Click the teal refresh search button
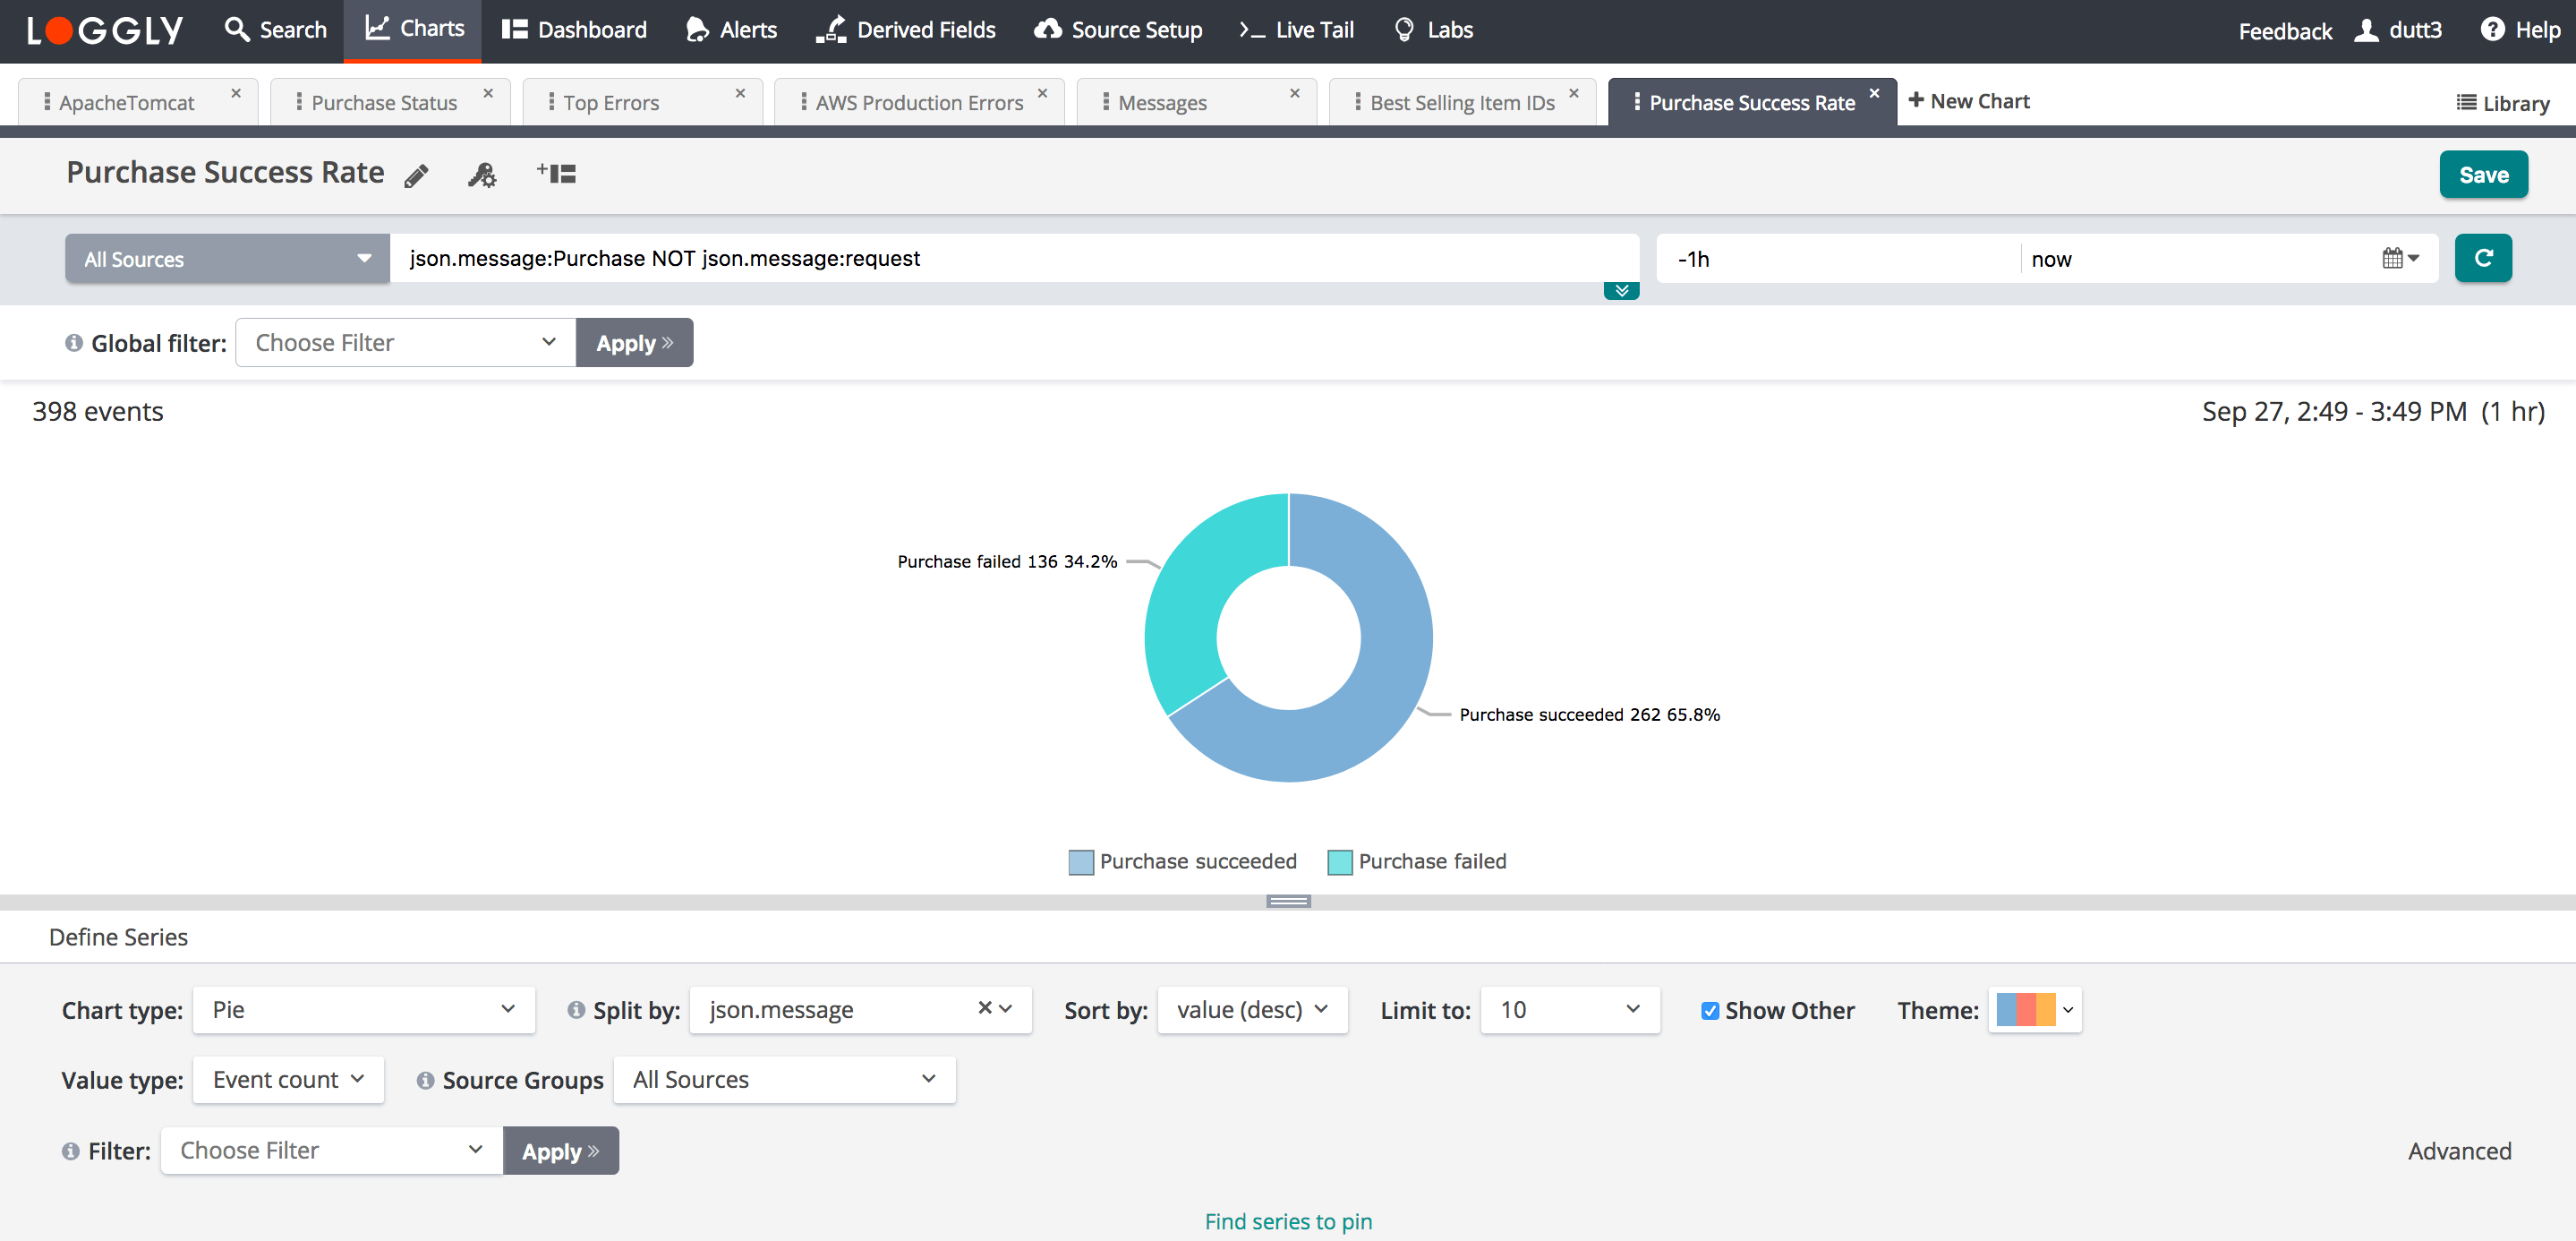 [x=2482, y=259]
